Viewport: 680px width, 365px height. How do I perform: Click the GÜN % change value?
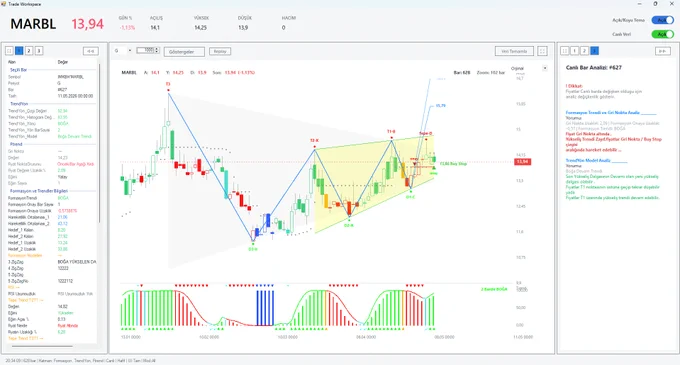tap(127, 28)
